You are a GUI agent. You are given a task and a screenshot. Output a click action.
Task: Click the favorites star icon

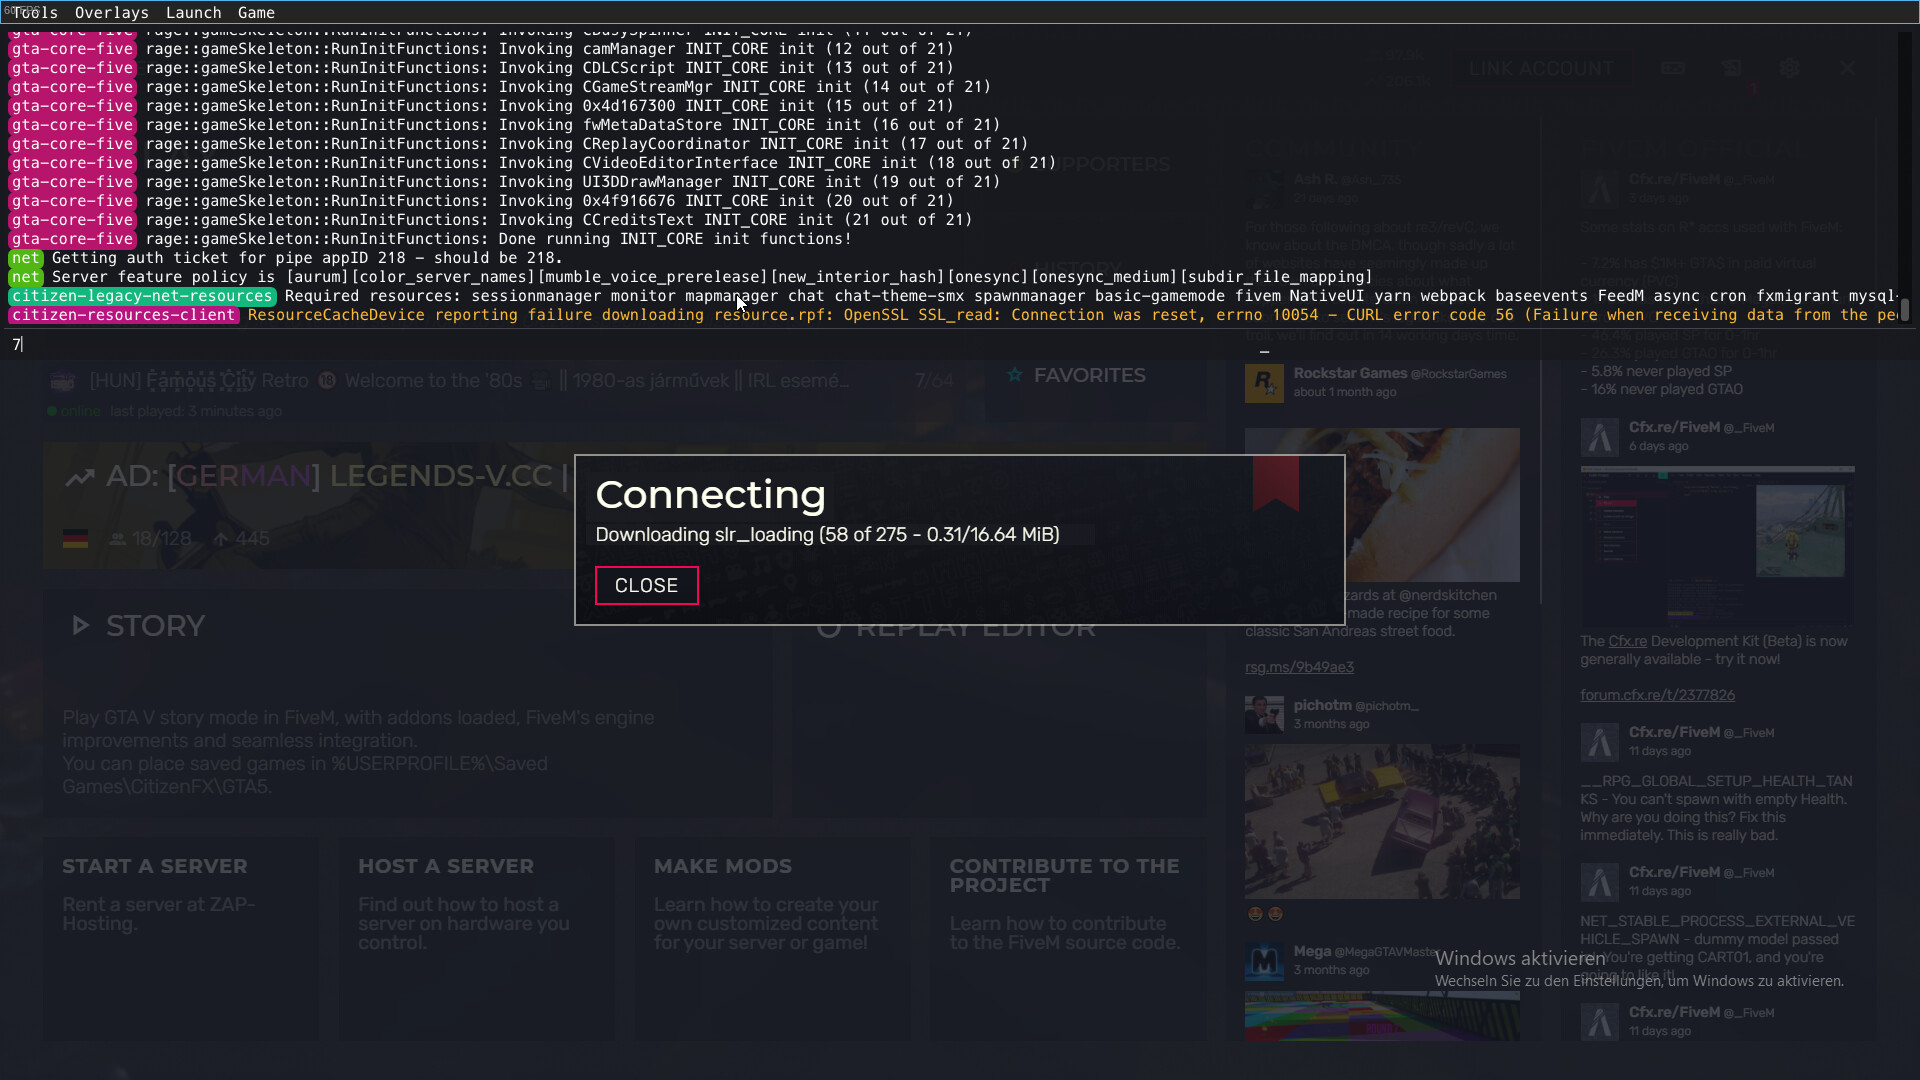(1015, 375)
